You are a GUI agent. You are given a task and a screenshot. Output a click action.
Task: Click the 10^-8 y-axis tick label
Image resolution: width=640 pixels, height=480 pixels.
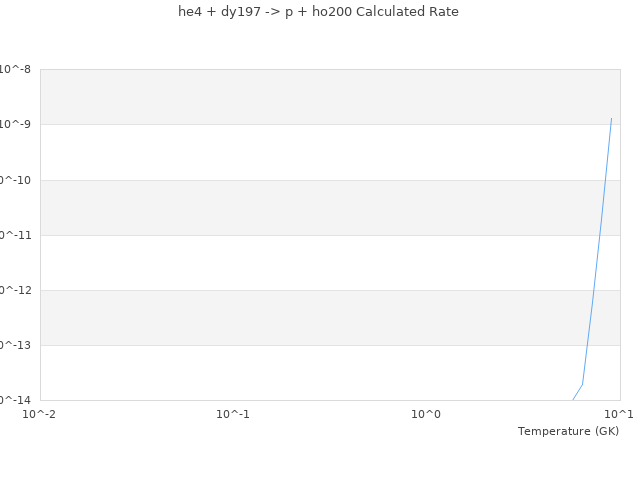click(15, 69)
